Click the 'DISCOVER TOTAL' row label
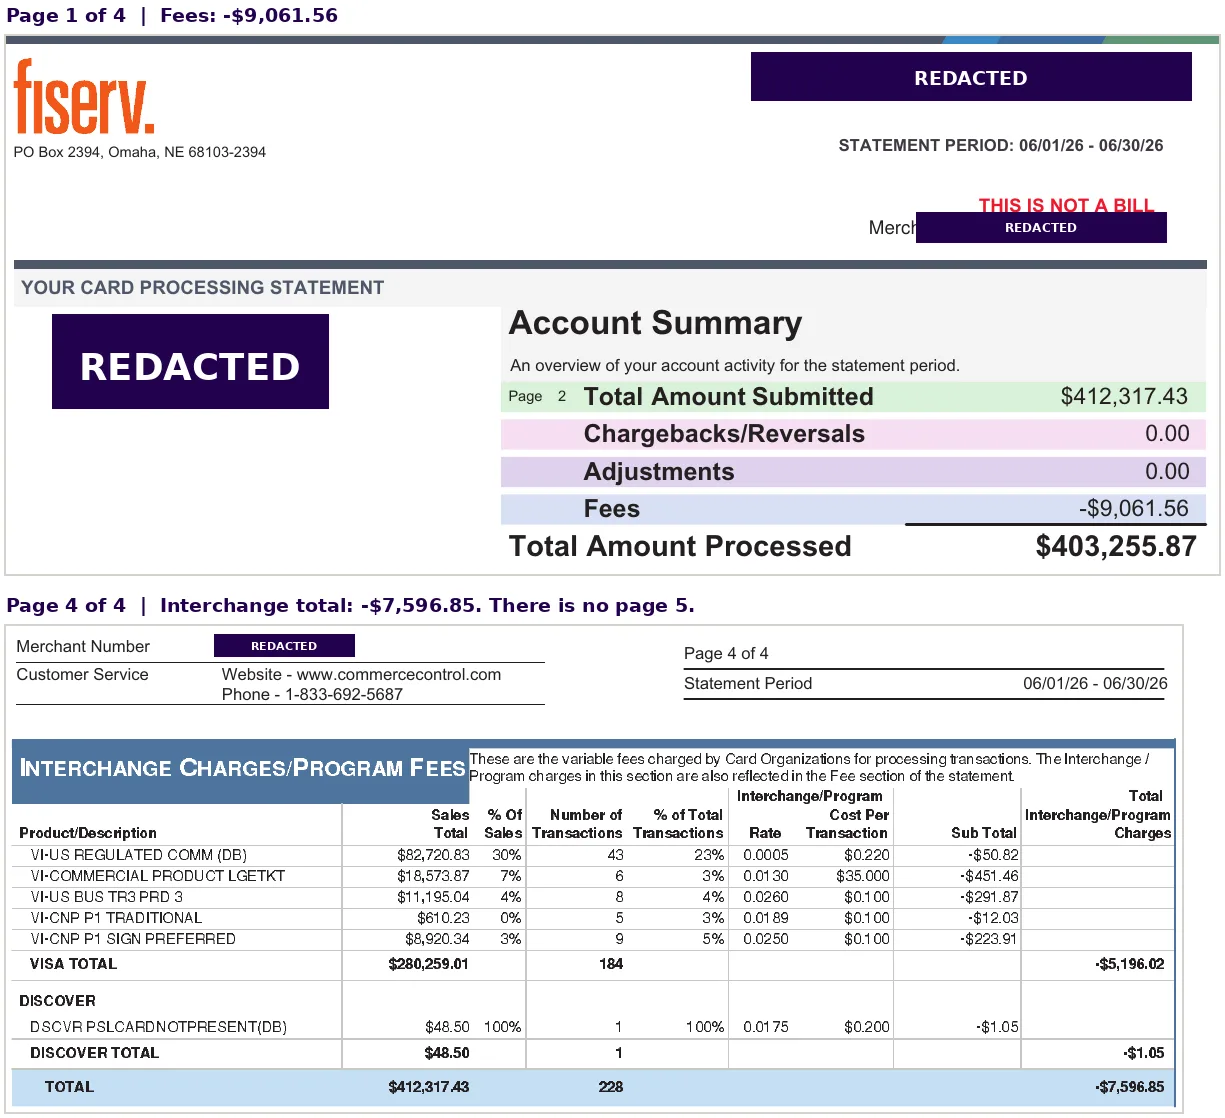The width and height of the screenshot is (1225, 1118). [94, 1053]
